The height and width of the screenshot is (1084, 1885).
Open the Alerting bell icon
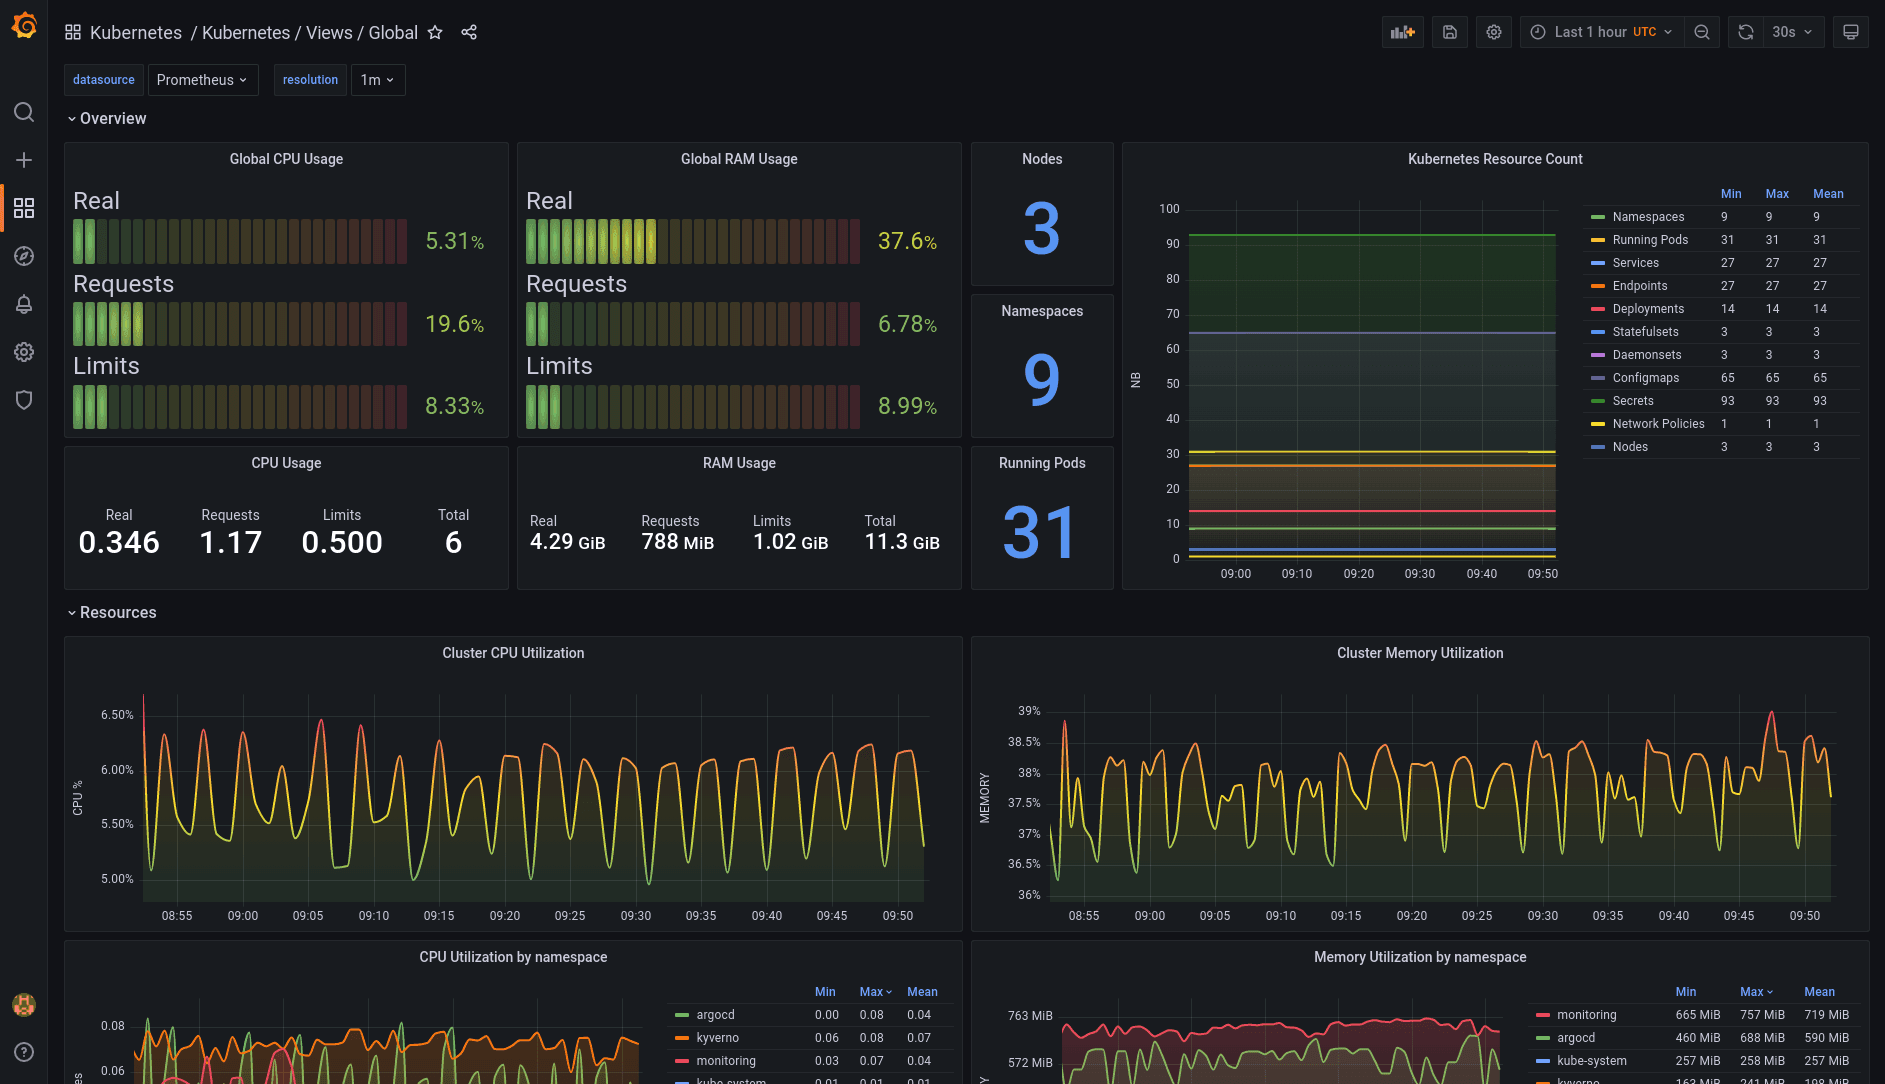coord(24,304)
